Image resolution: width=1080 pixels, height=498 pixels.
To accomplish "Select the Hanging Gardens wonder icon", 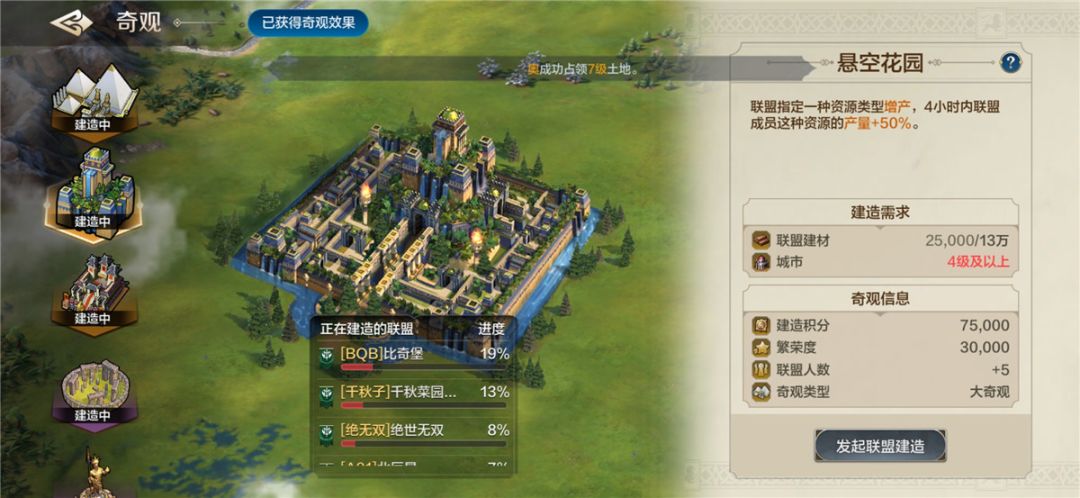I will point(94,194).
